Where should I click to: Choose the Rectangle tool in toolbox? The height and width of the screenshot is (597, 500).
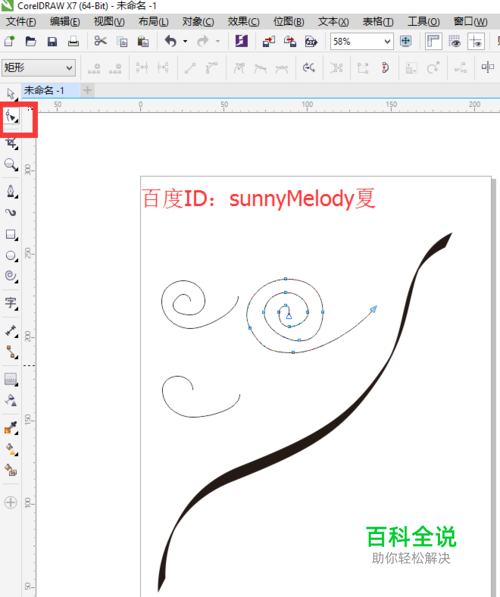pyautogui.click(x=11, y=234)
